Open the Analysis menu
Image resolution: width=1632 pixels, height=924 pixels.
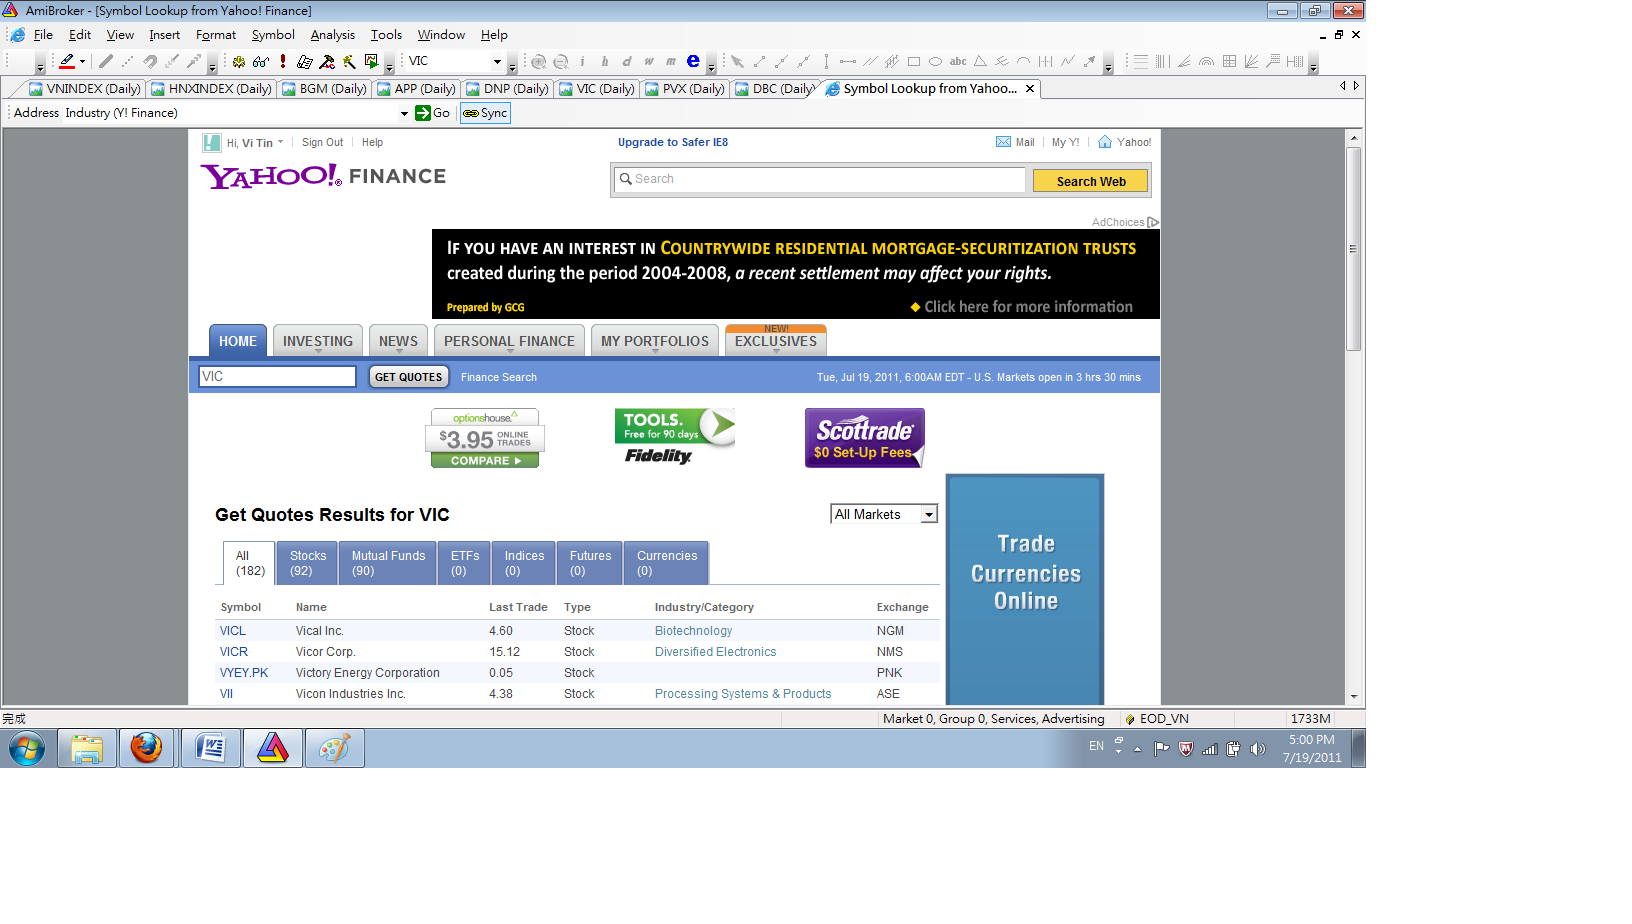(x=332, y=35)
